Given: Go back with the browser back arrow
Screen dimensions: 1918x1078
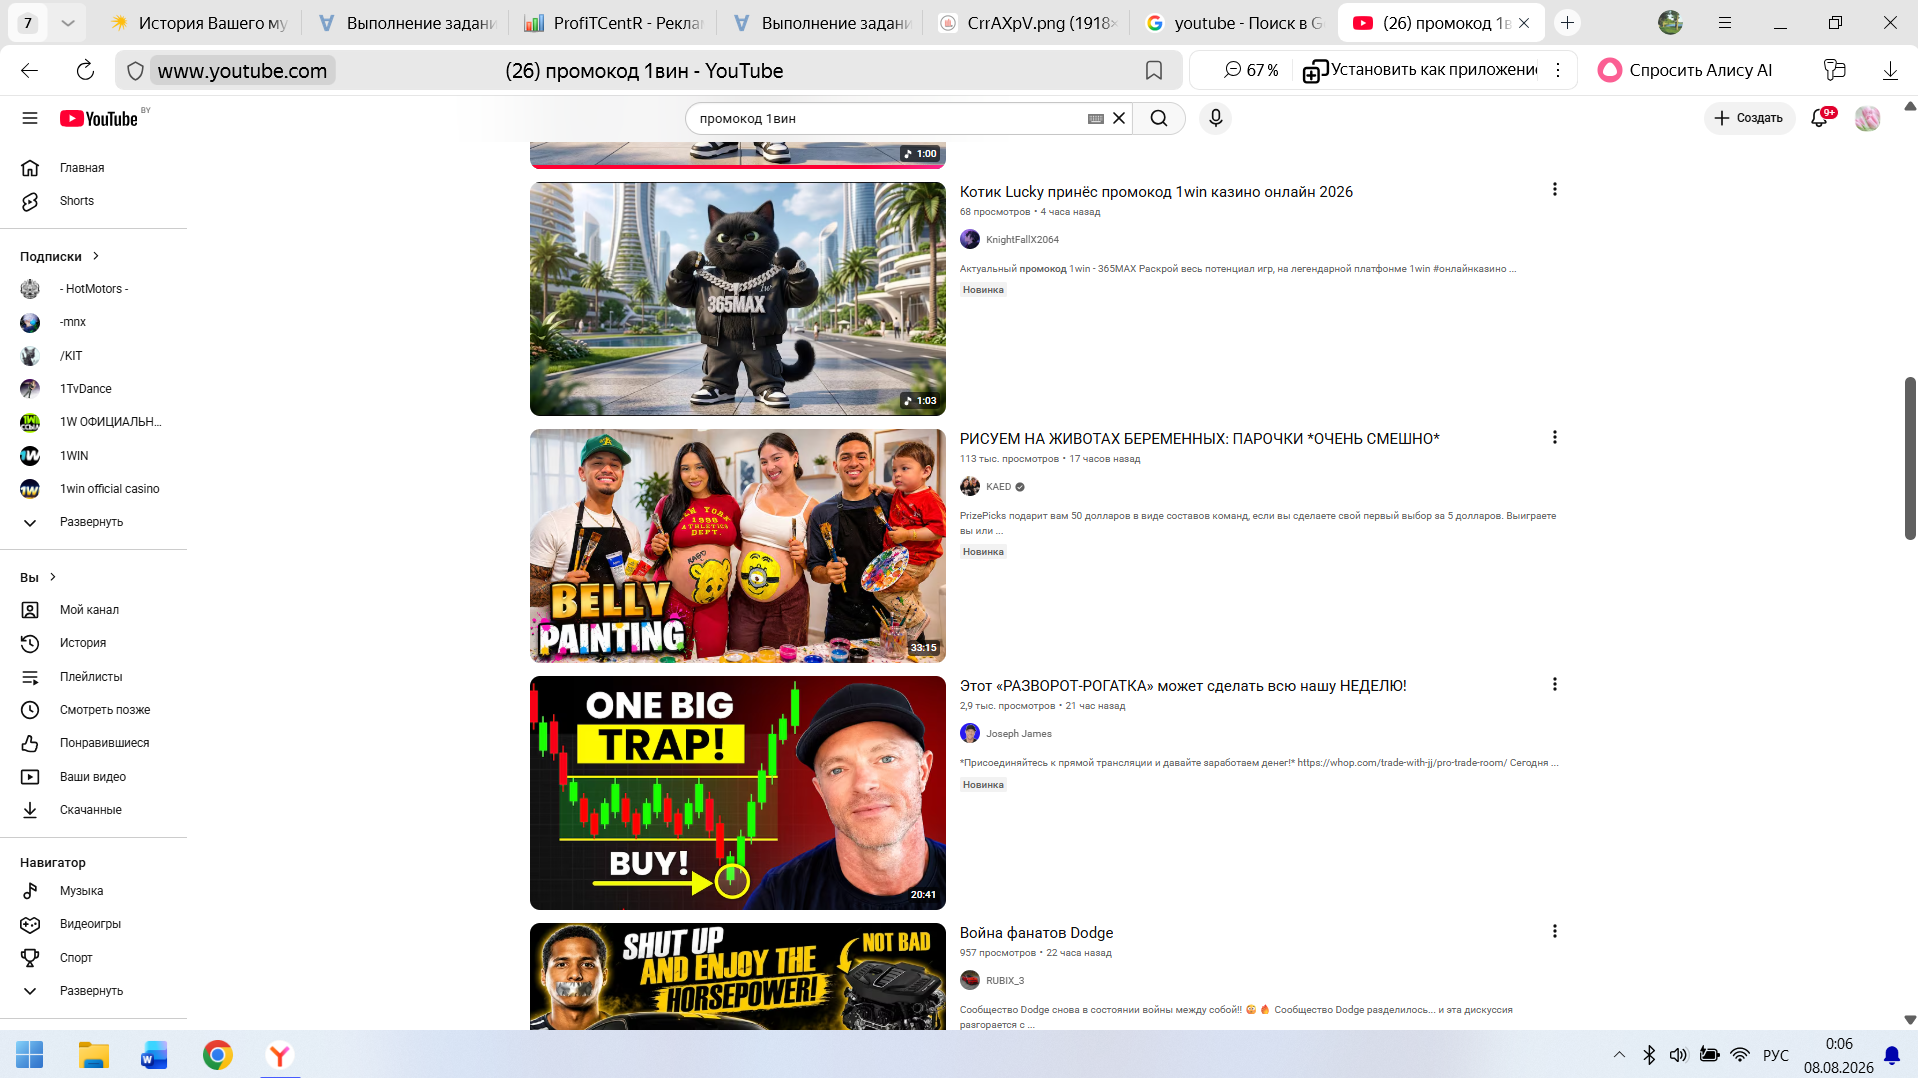Looking at the screenshot, I should [30, 70].
